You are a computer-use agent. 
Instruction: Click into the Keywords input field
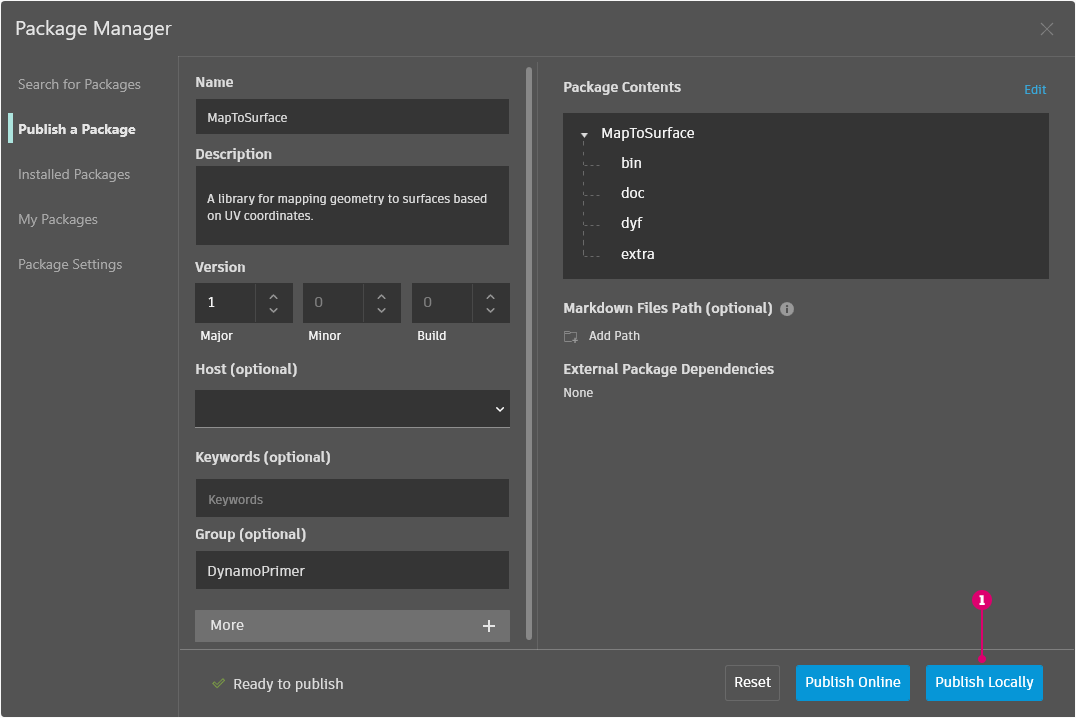point(352,499)
